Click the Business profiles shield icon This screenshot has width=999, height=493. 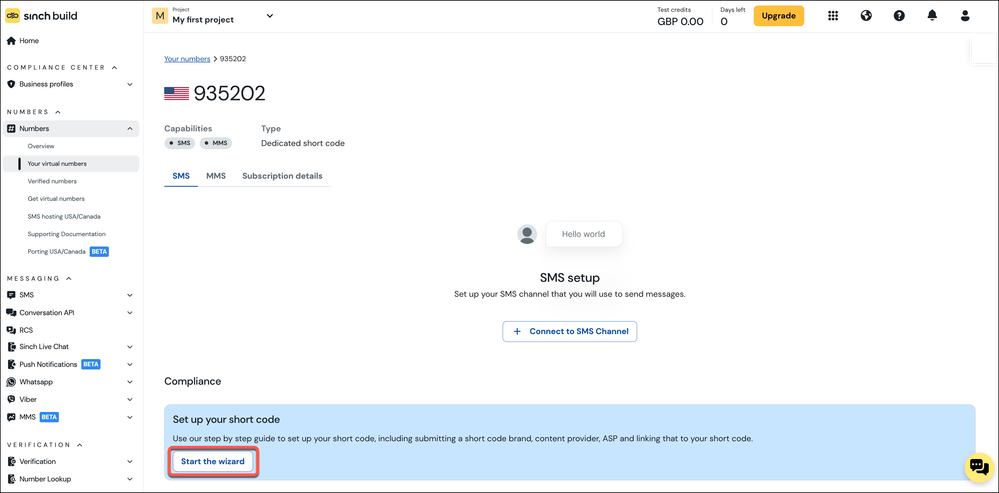(x=11, y=84)
